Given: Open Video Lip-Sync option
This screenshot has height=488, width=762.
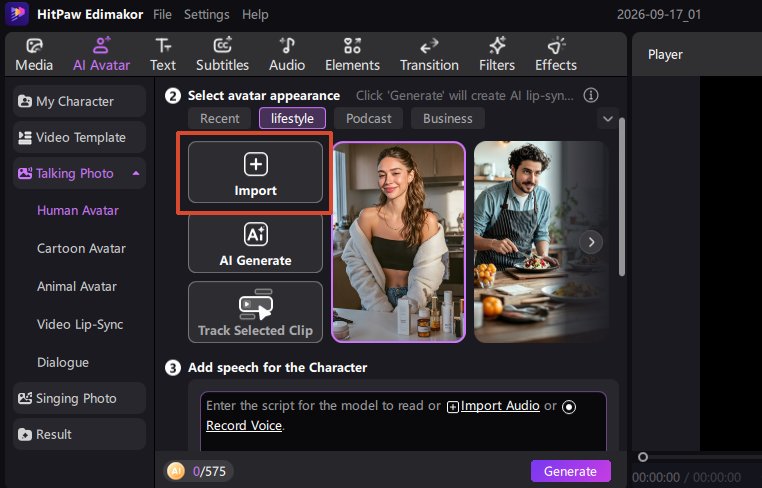Looking at the screenshot, I should tap(80, 324).
